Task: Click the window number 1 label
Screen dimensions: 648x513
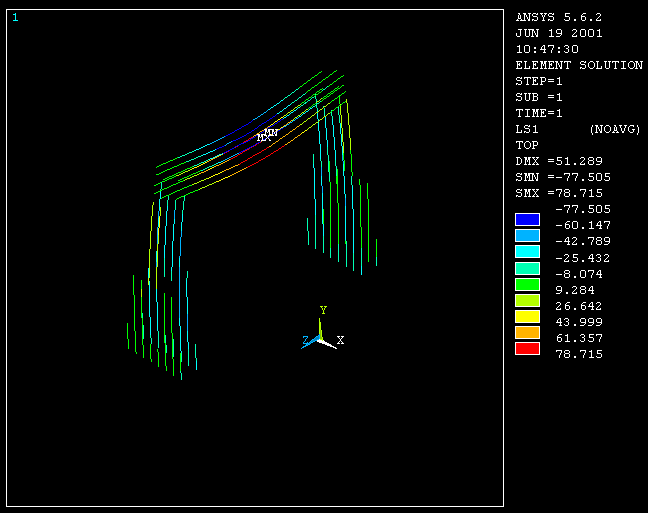Action: click(15, 18)
